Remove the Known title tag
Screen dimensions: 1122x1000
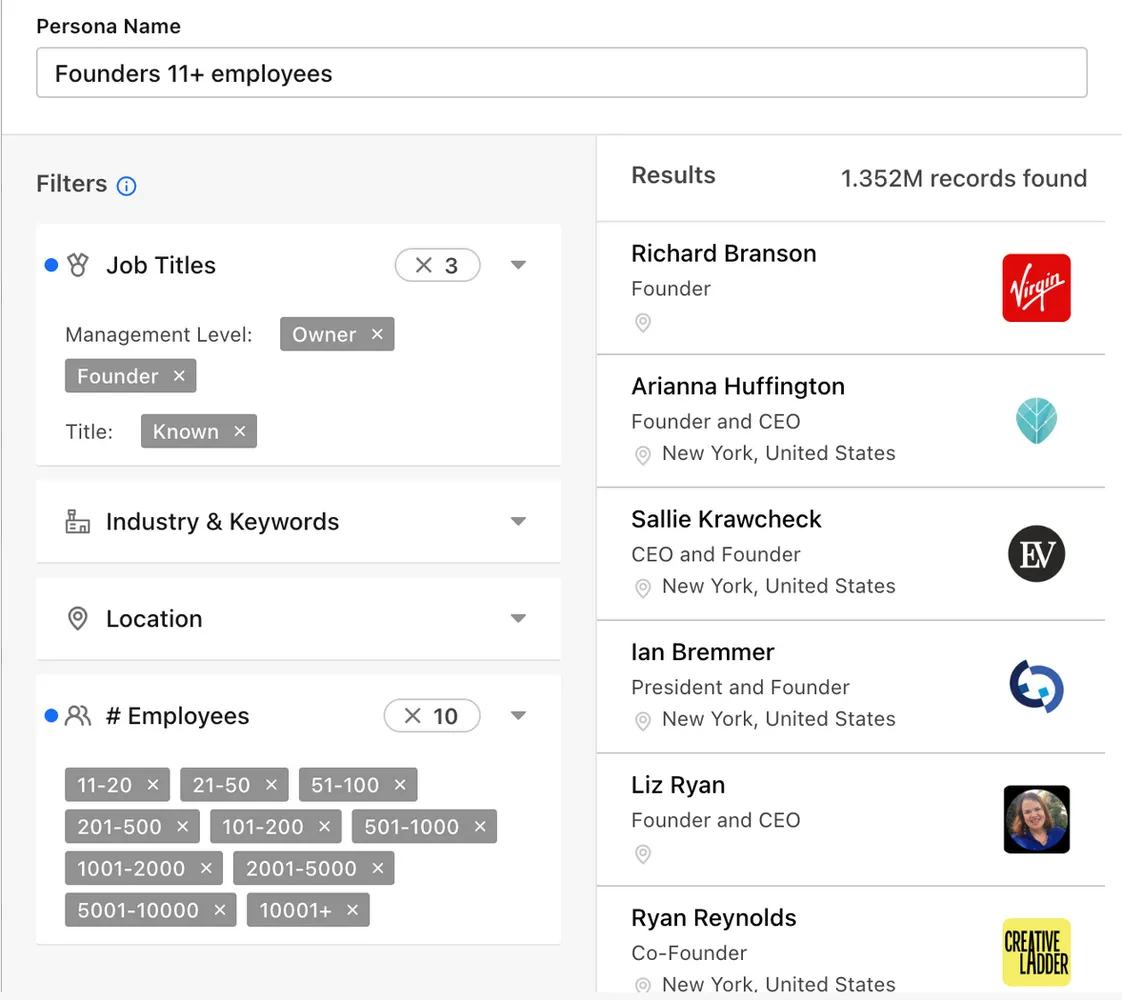240,431
